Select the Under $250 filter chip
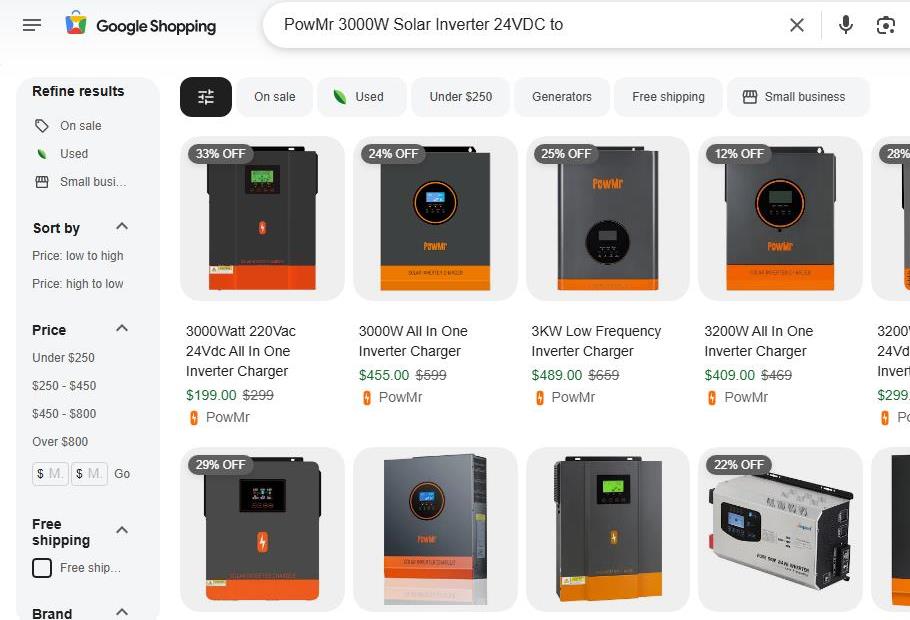The width and height of the screenshot is (910, 620). pyautogui.click(x=461, y=97)
